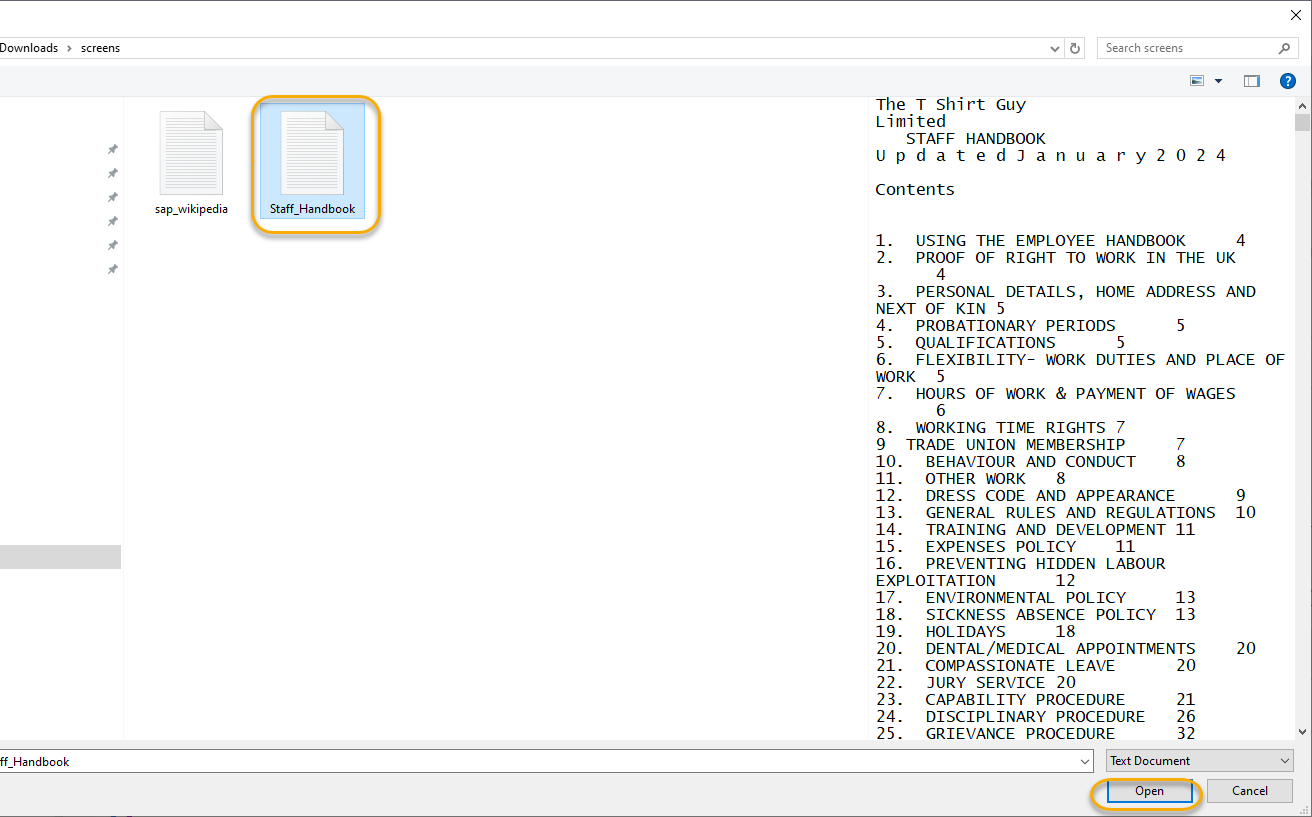
Task: Click 'DENTAL/MEDICAL APPOINTMENTS' line
Action: point(1066,649)
